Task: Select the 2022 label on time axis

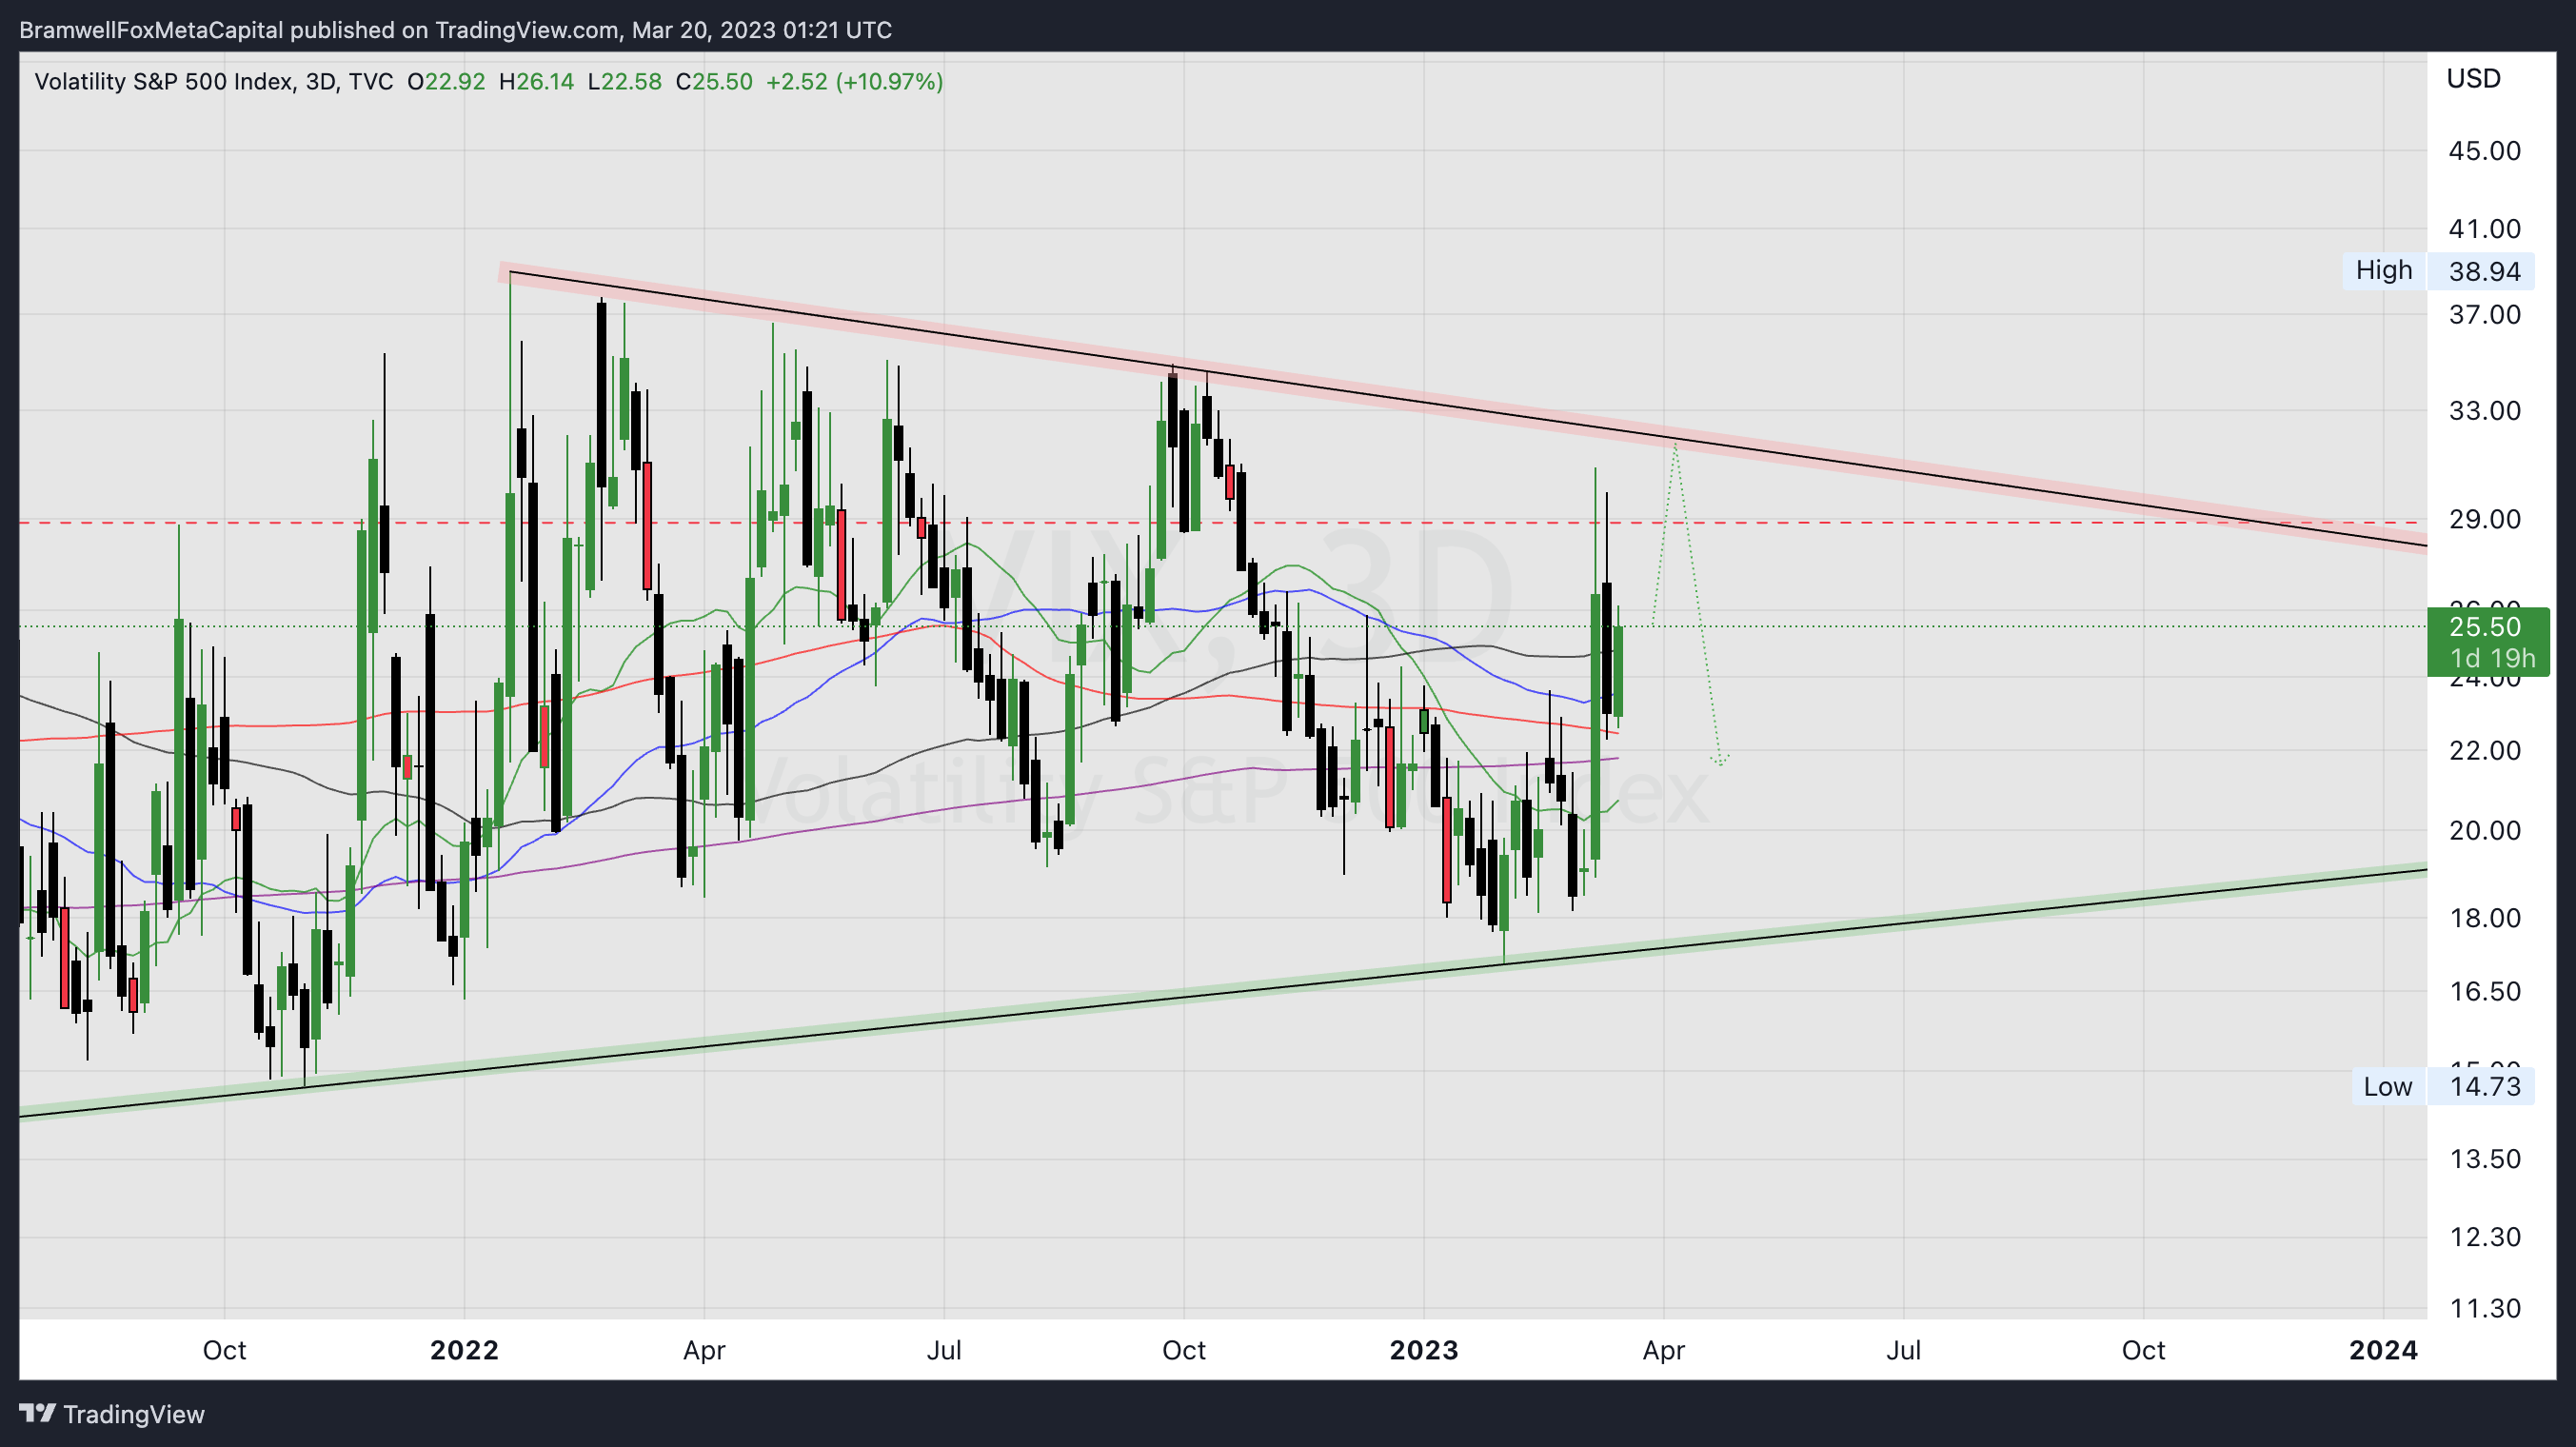Action: tap(464, 1350)
